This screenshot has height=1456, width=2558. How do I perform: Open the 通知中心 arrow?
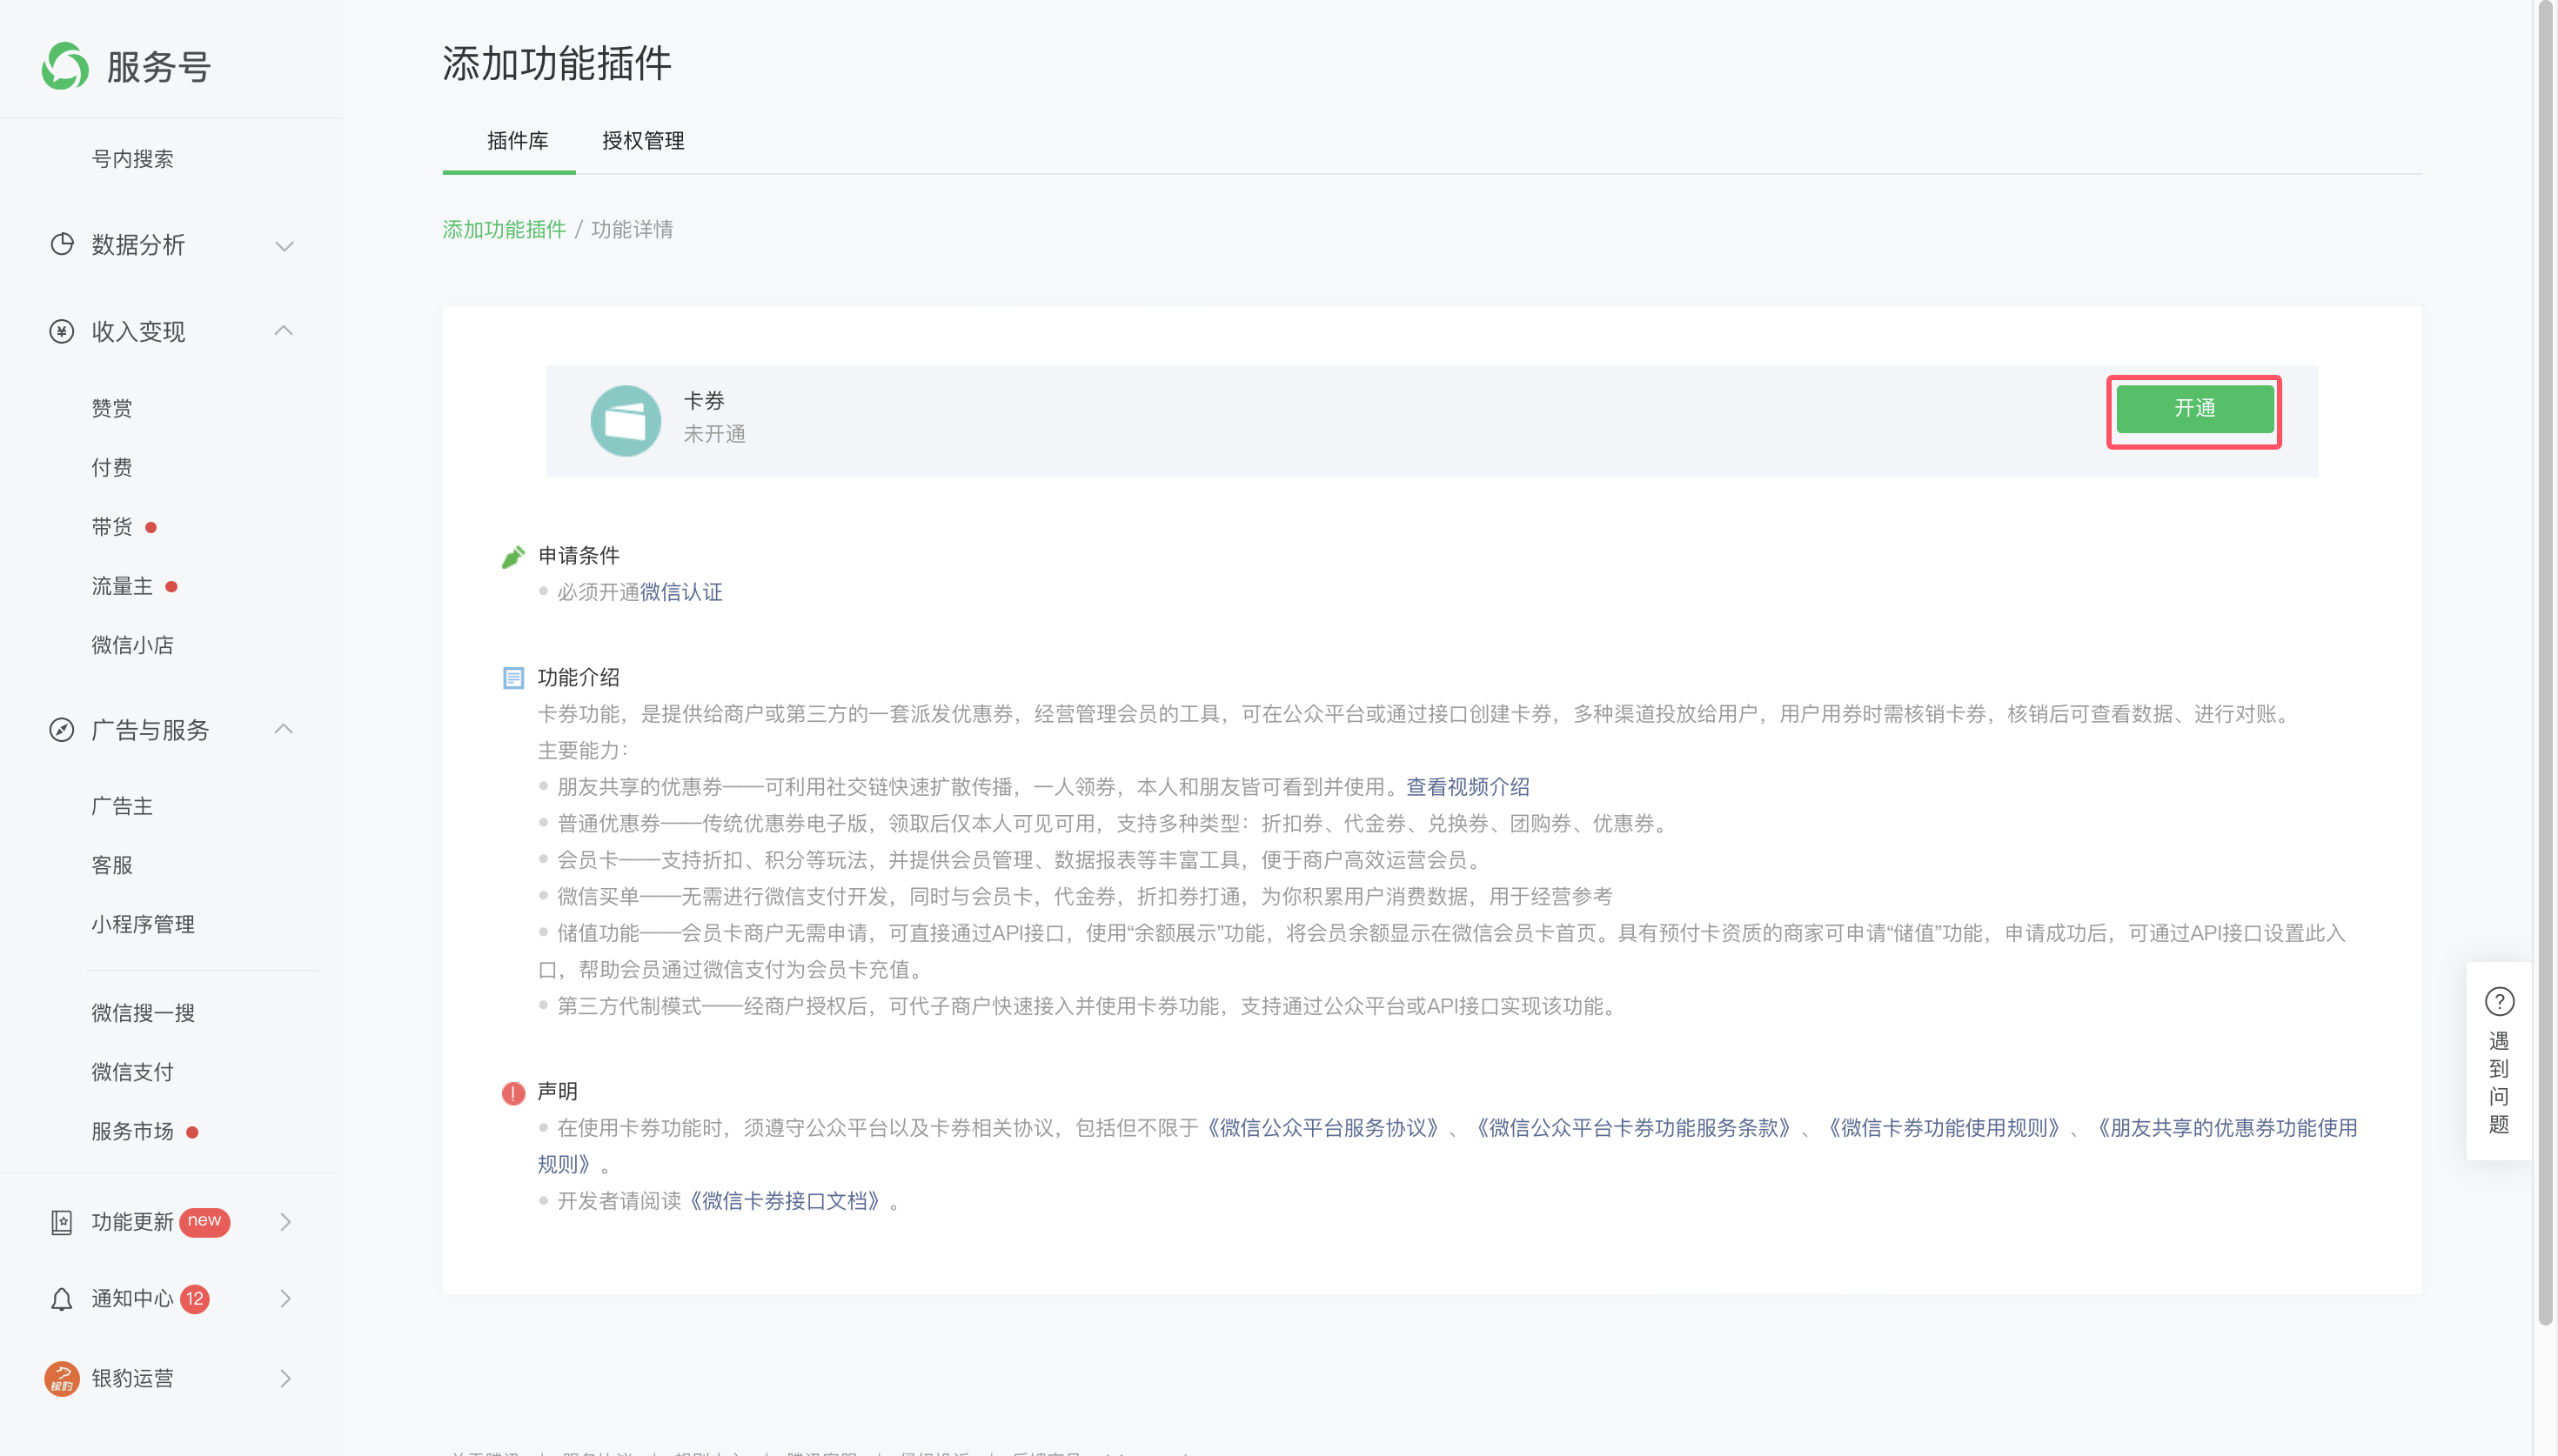[x=286, y=1299]
